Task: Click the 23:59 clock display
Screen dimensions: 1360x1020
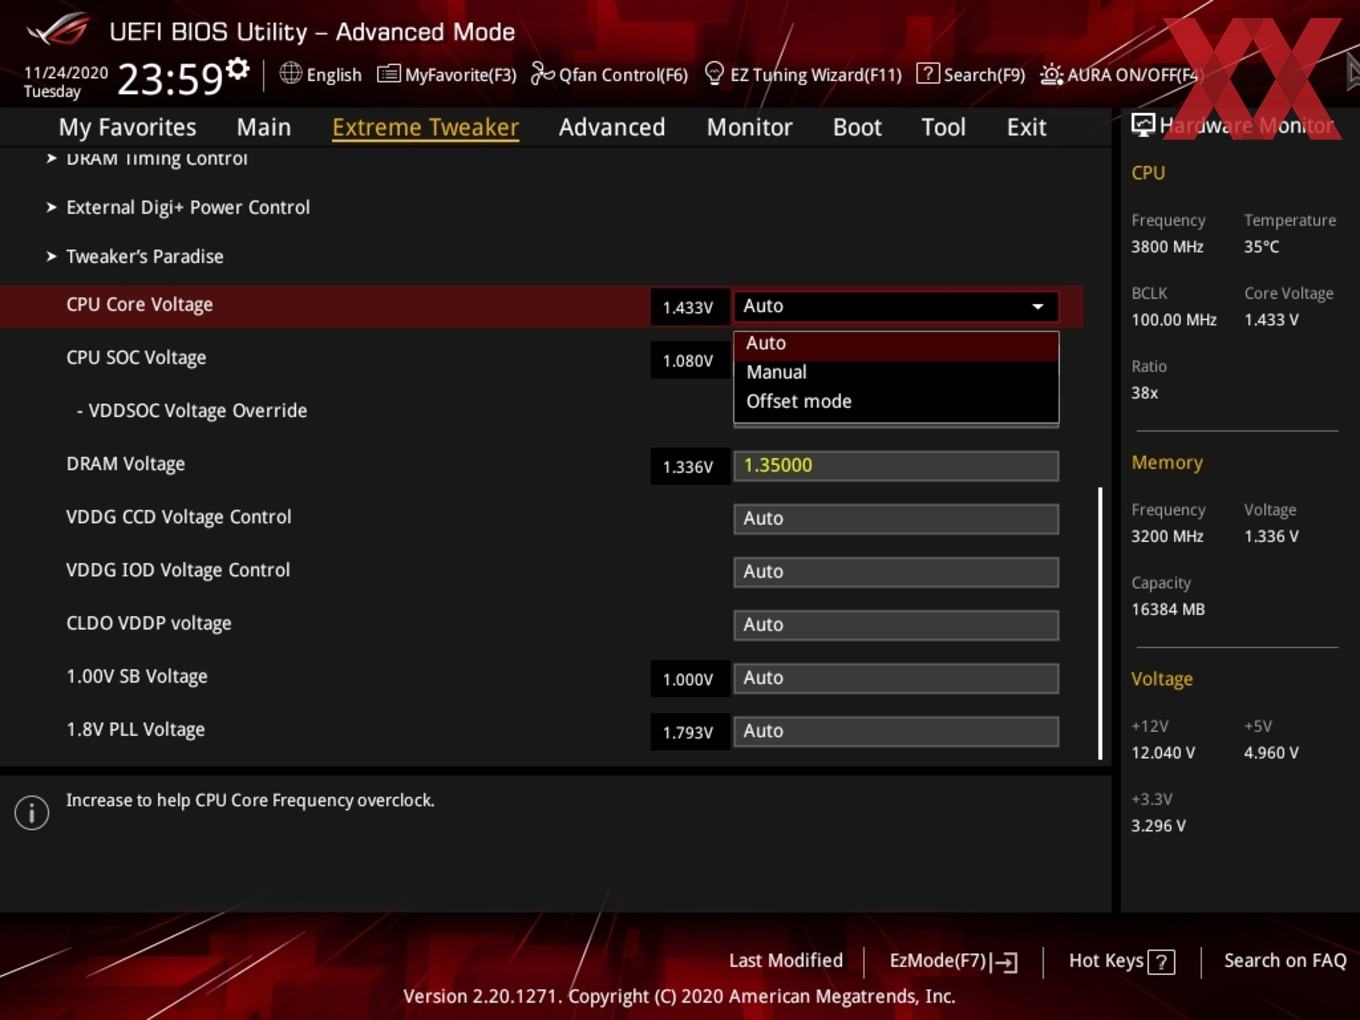Action: (x=170, y=78)
